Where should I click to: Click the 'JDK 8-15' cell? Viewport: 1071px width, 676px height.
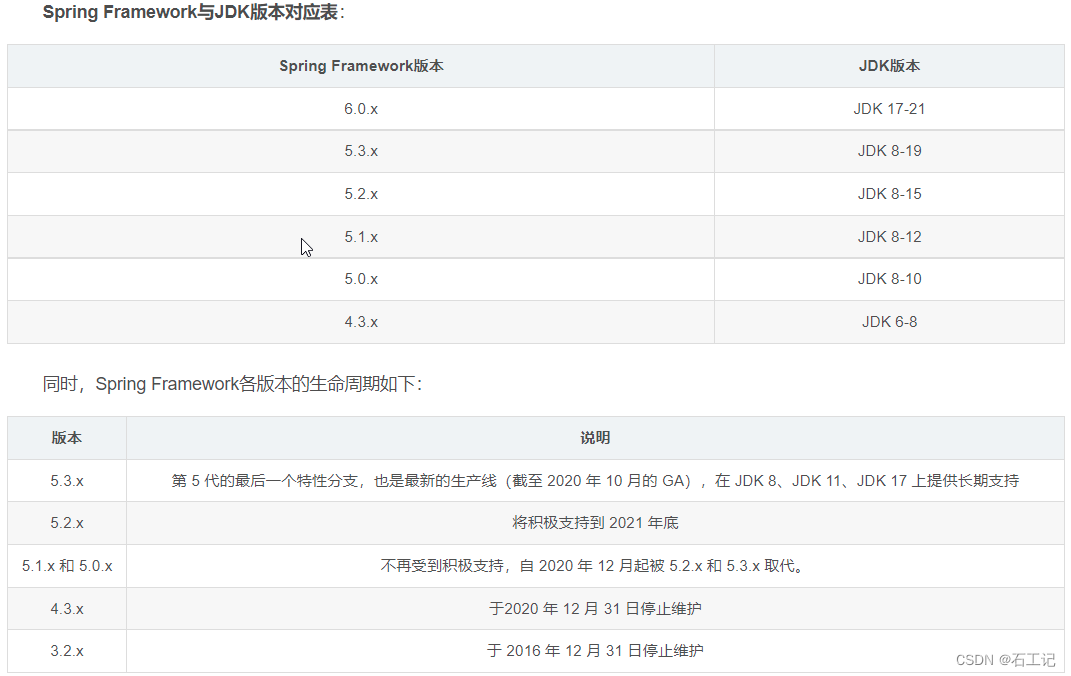point(889,195)
